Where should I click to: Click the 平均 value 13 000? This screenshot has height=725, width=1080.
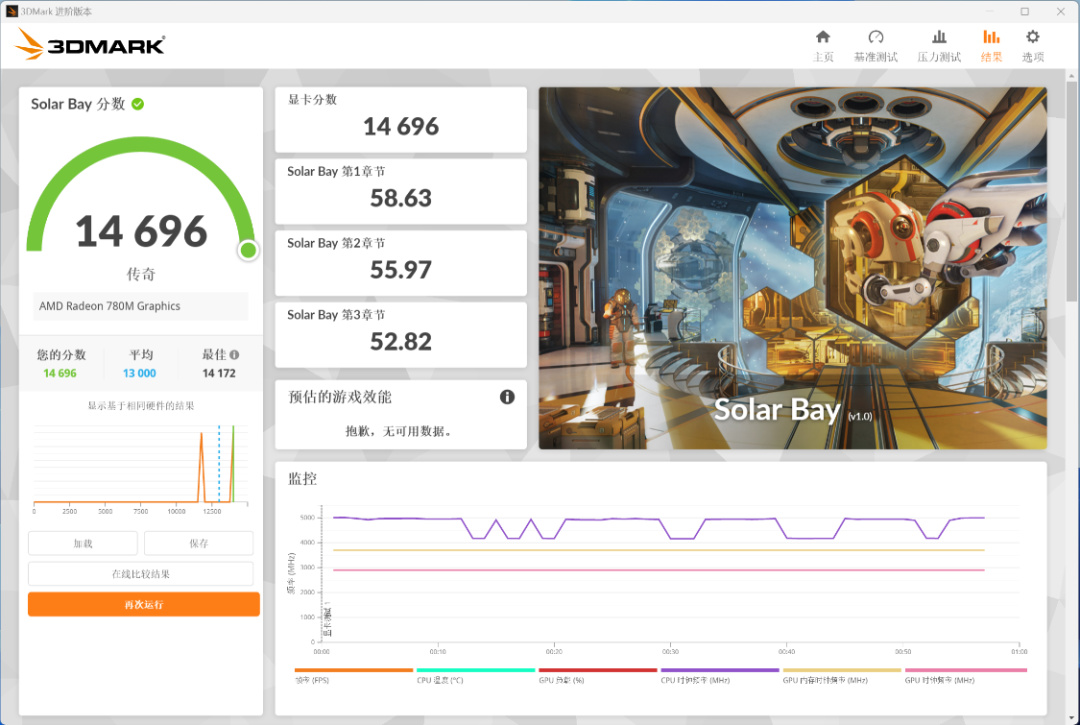pos(139,373)
